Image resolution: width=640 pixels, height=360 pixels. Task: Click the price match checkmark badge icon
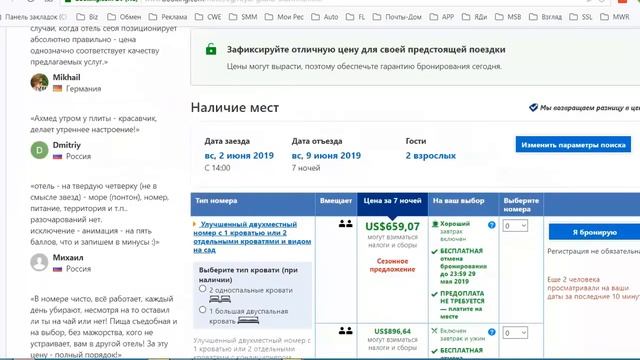pos(533,107)
